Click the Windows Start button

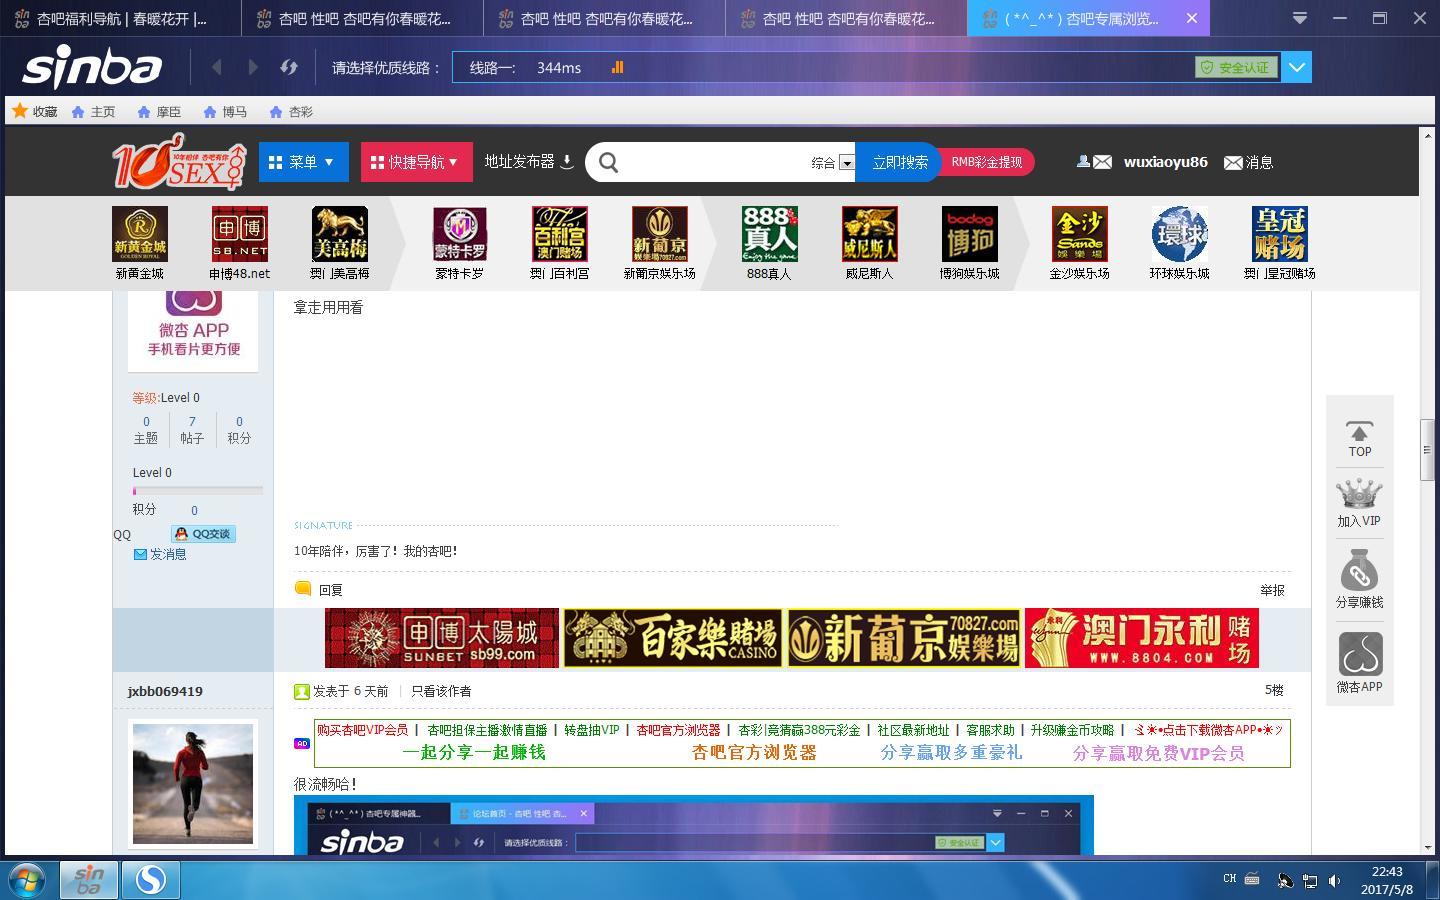pyautogui.click(x=27, y=880)
